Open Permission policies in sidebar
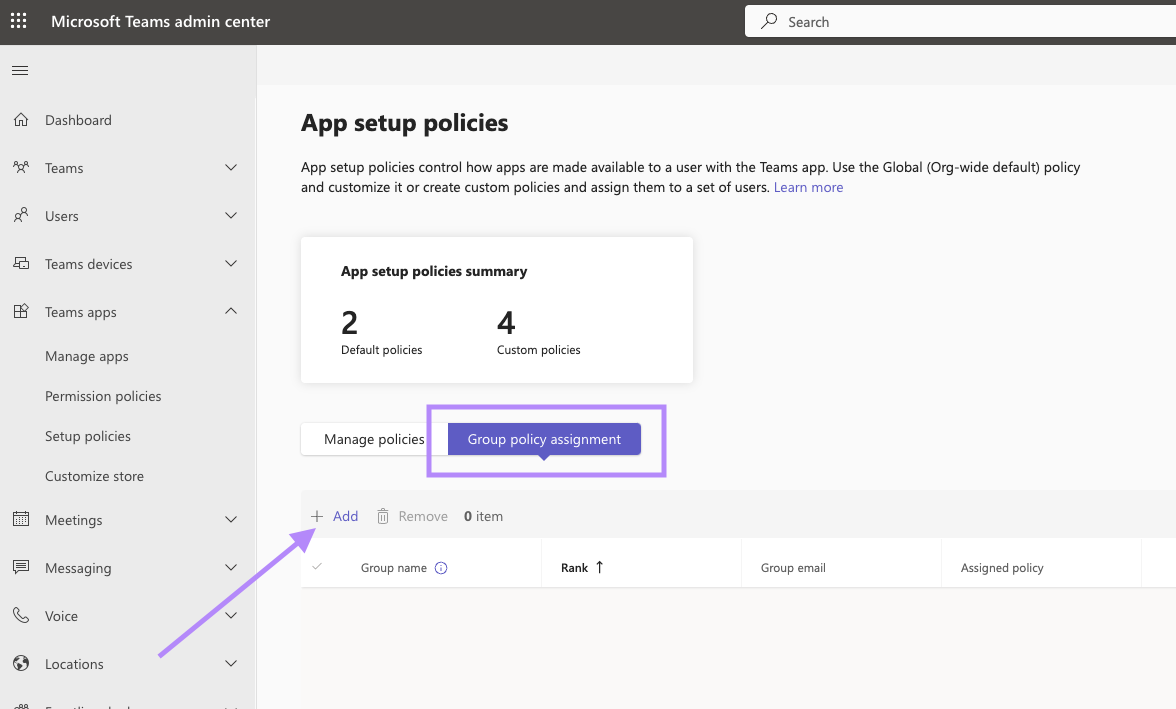Image resolution: width=1176 pixels, height=709 pixels. [x=103, y=396]
